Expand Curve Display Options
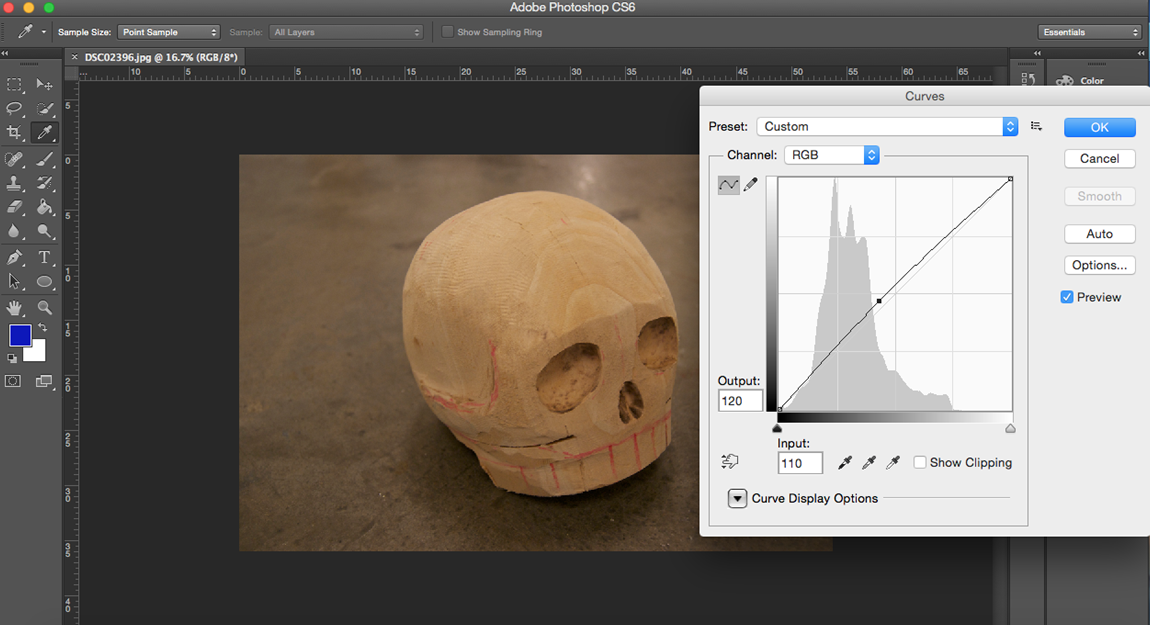 [x=737, y=498]
